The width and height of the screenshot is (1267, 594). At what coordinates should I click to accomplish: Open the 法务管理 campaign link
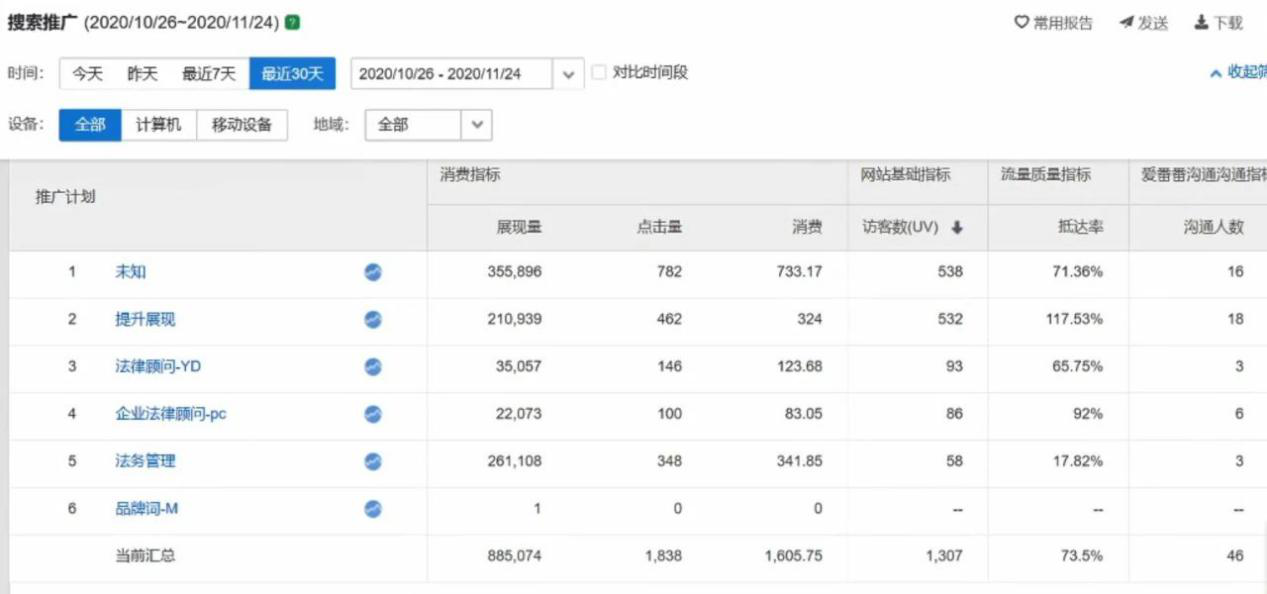(x=145, y=461)
